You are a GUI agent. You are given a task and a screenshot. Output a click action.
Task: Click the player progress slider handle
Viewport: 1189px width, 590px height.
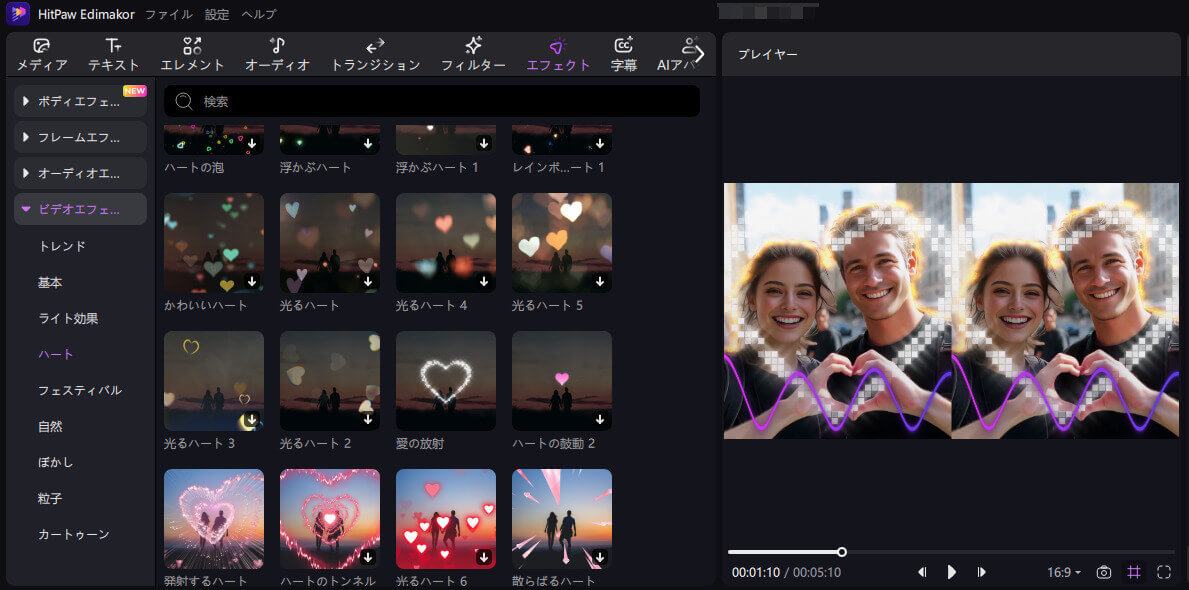click(842, 551)
